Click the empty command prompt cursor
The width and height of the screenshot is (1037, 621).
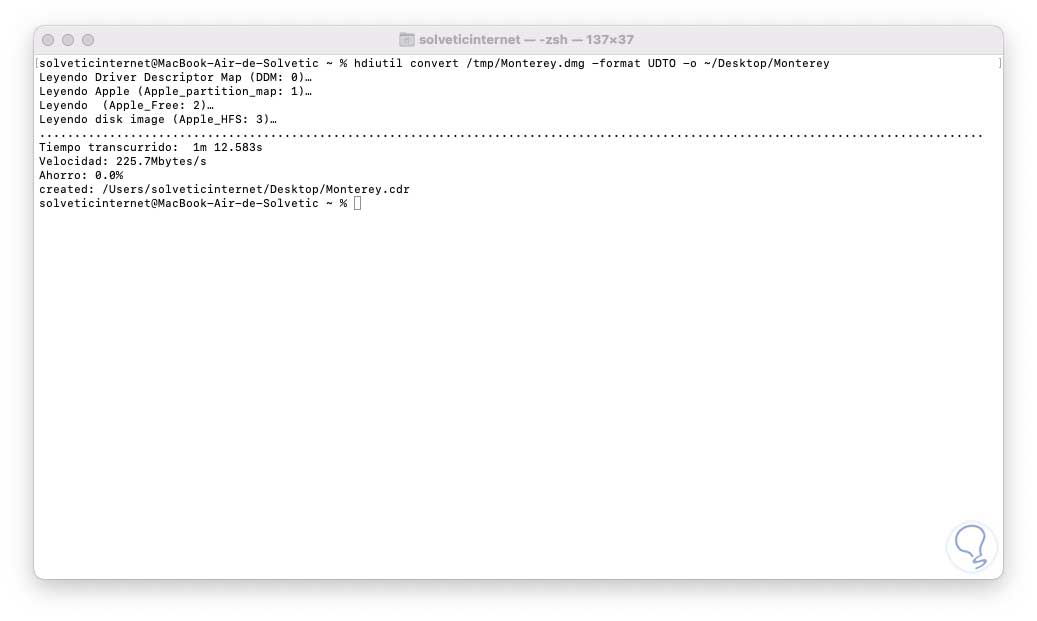(358, 203)
